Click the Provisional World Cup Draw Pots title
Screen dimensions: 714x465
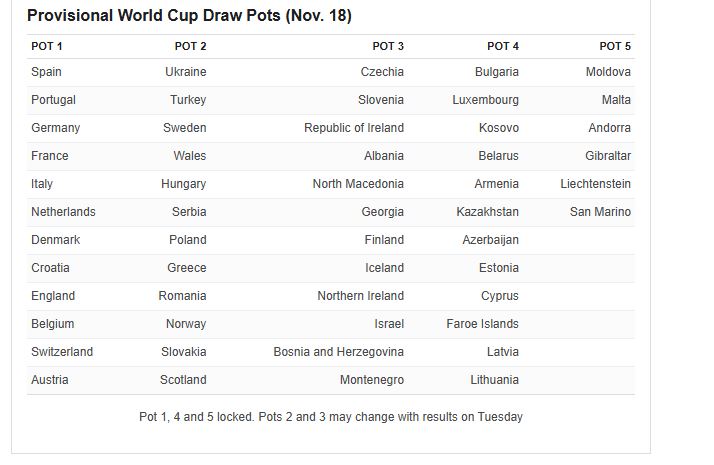[189, 15]
